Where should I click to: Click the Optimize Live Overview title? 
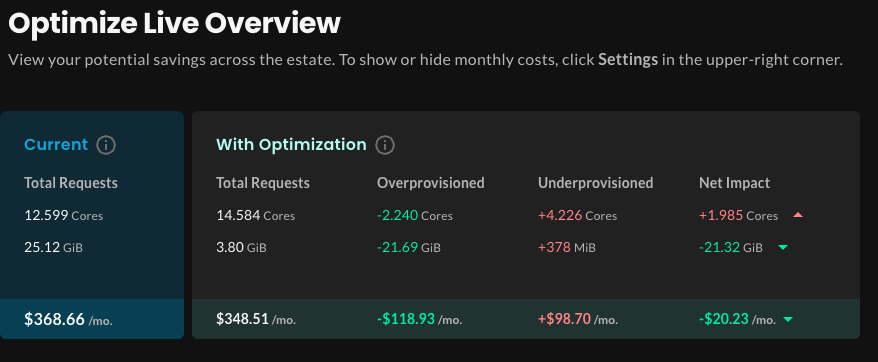pos(174,24)
